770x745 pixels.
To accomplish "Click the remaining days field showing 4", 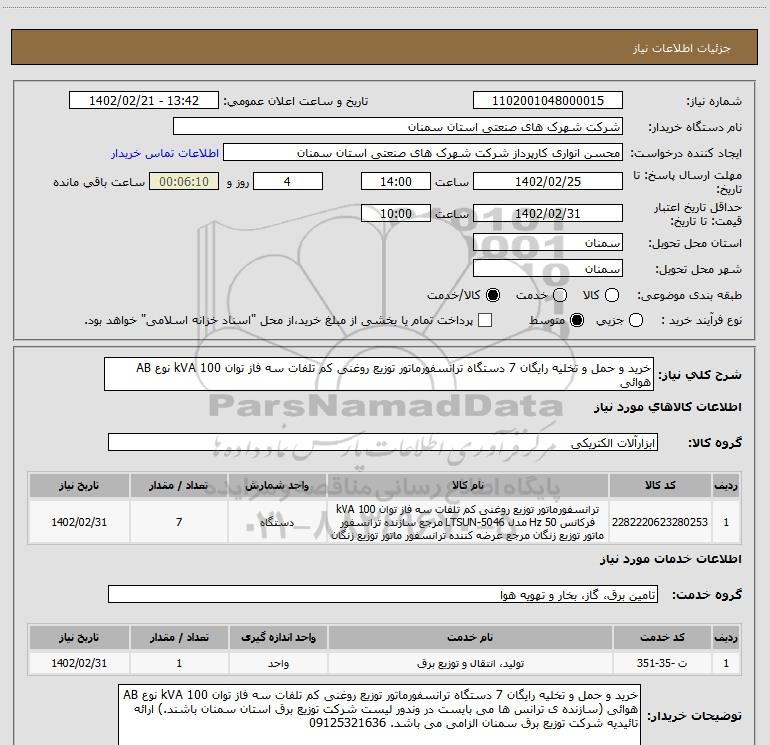I will pyautogui.click(x=288, y=181).
